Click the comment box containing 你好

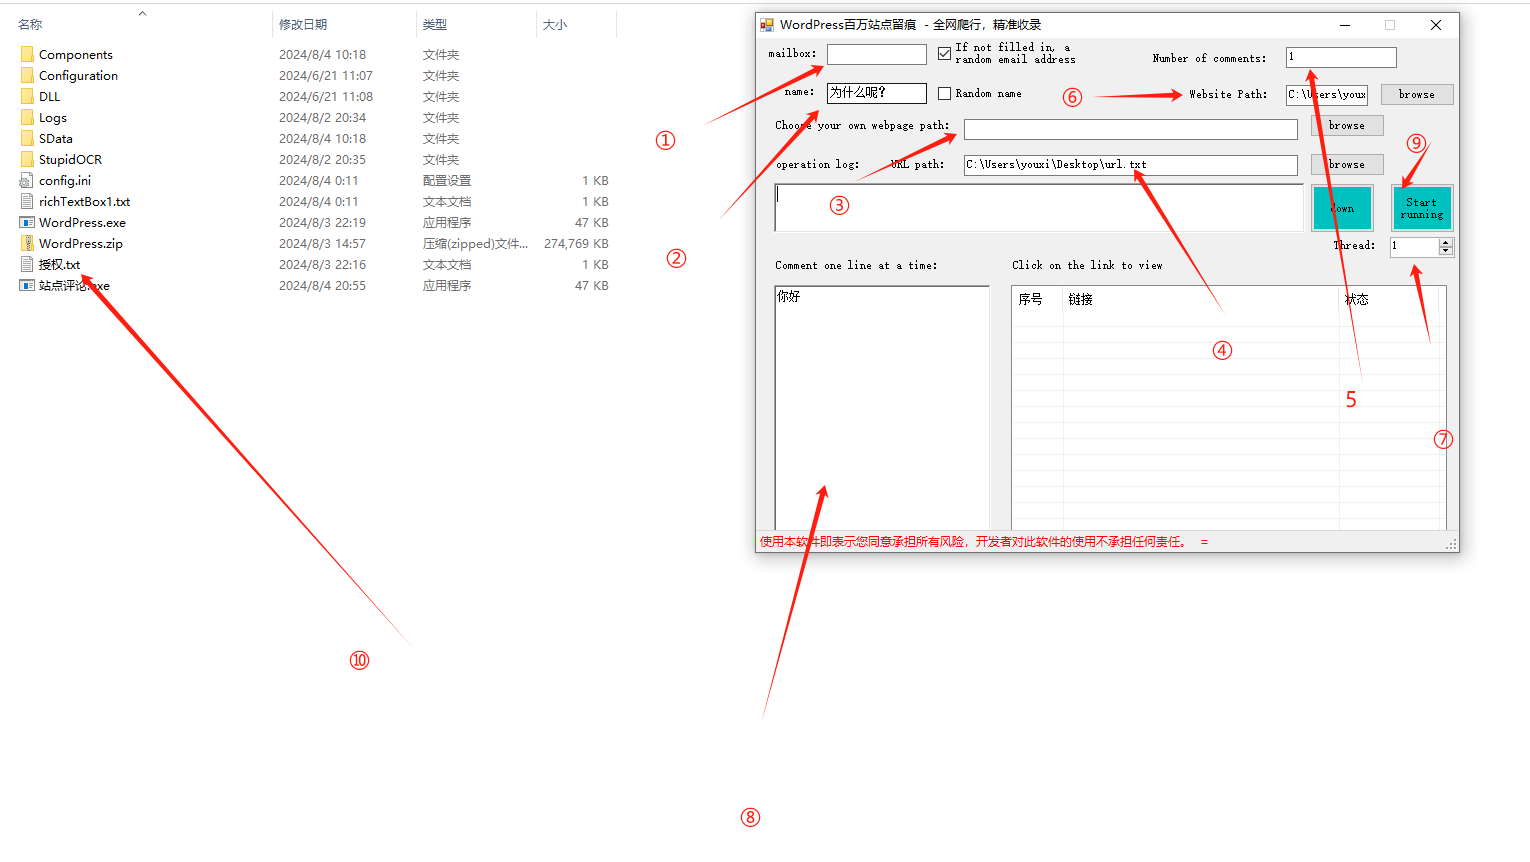coord(882,408)
